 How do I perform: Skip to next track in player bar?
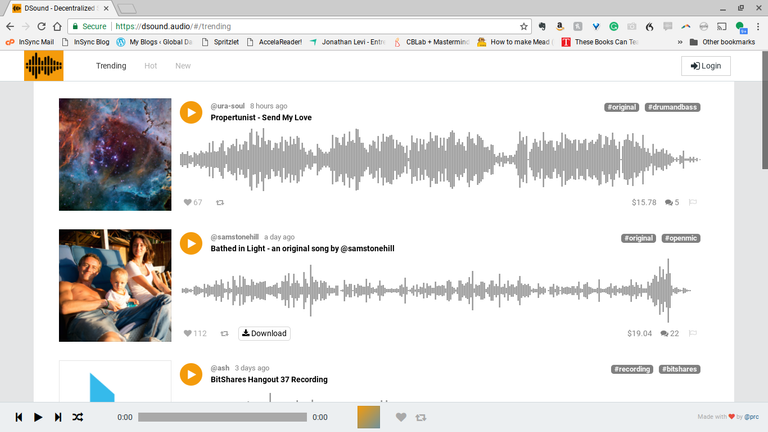58,417
